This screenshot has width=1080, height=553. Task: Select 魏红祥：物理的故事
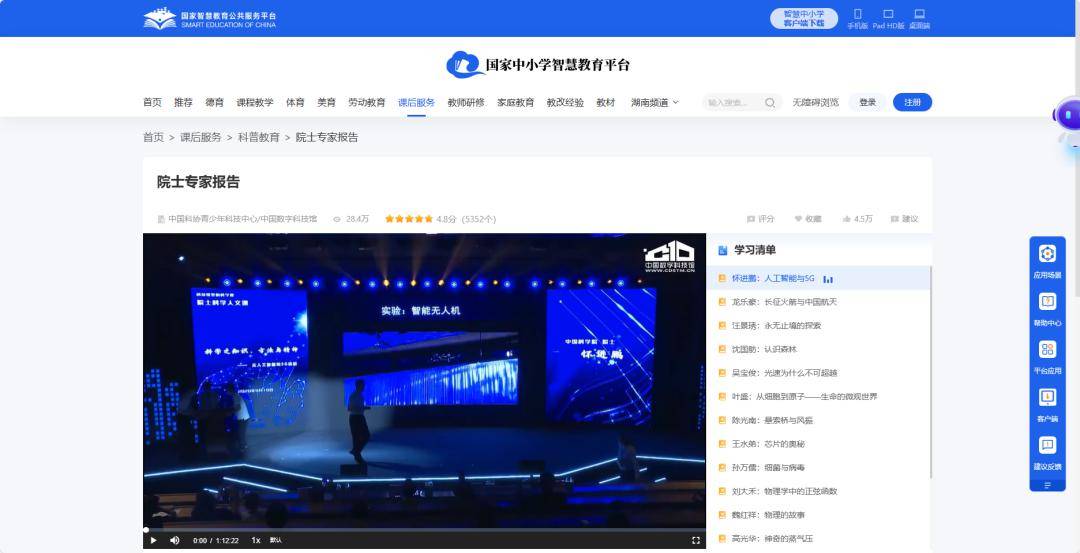(x=818, y=515)
